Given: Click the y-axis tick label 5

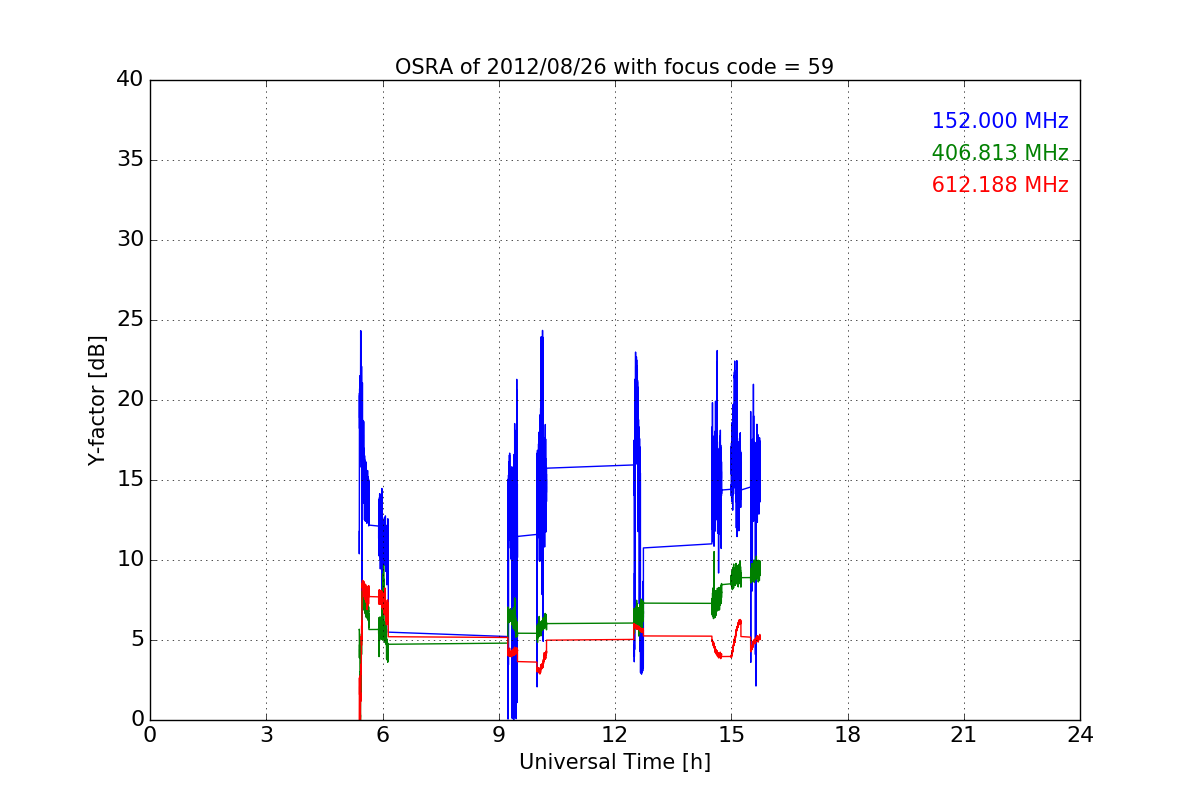Looking at the screenshot, I should [x=137, y=640].
